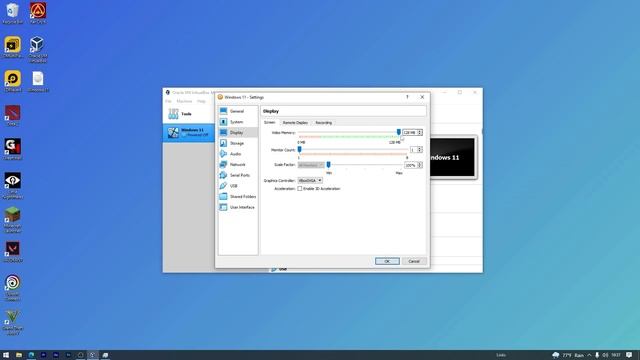Open the Valorant desktop shortcut

(13, 251)
